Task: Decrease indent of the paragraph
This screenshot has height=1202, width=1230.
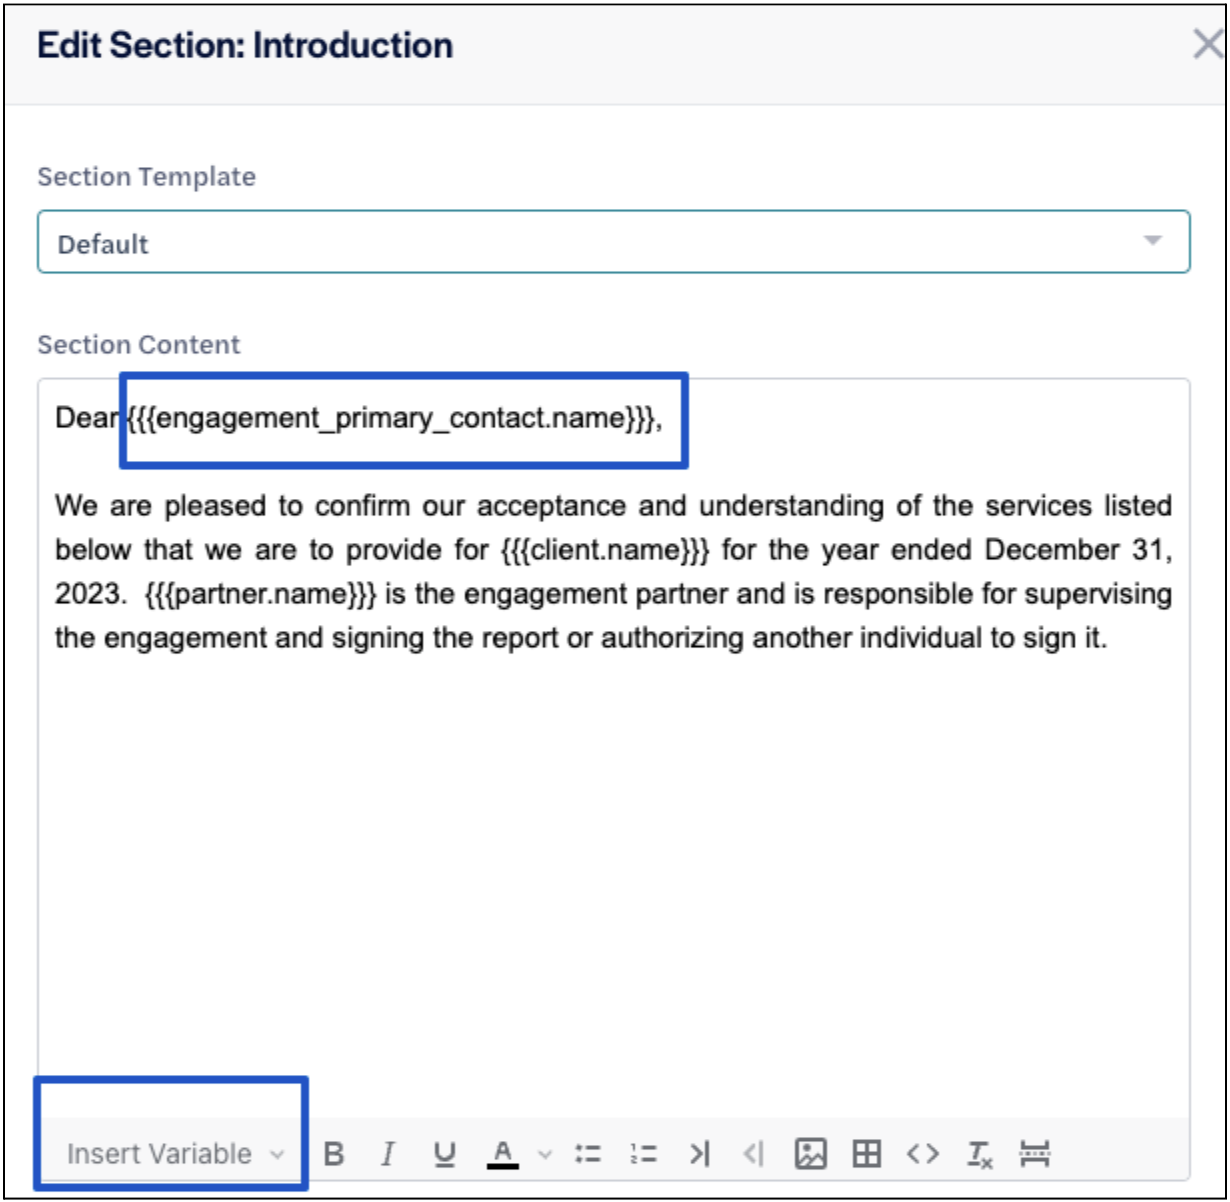Action: (x=754, y=1154)
